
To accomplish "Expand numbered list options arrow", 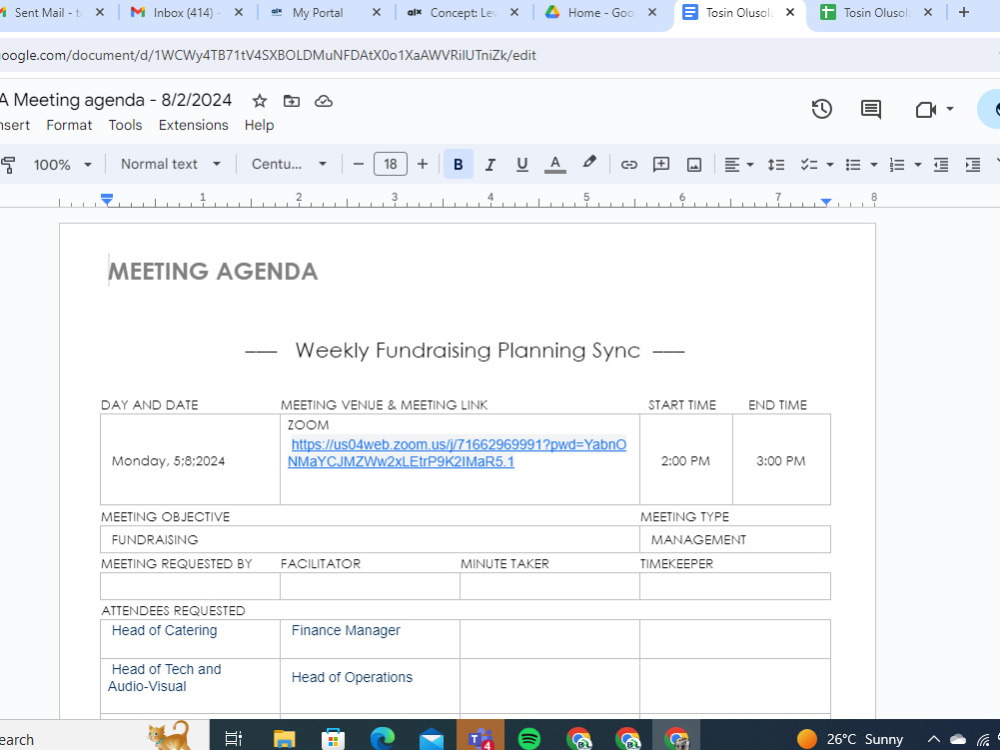I will [x=918, y=165].
